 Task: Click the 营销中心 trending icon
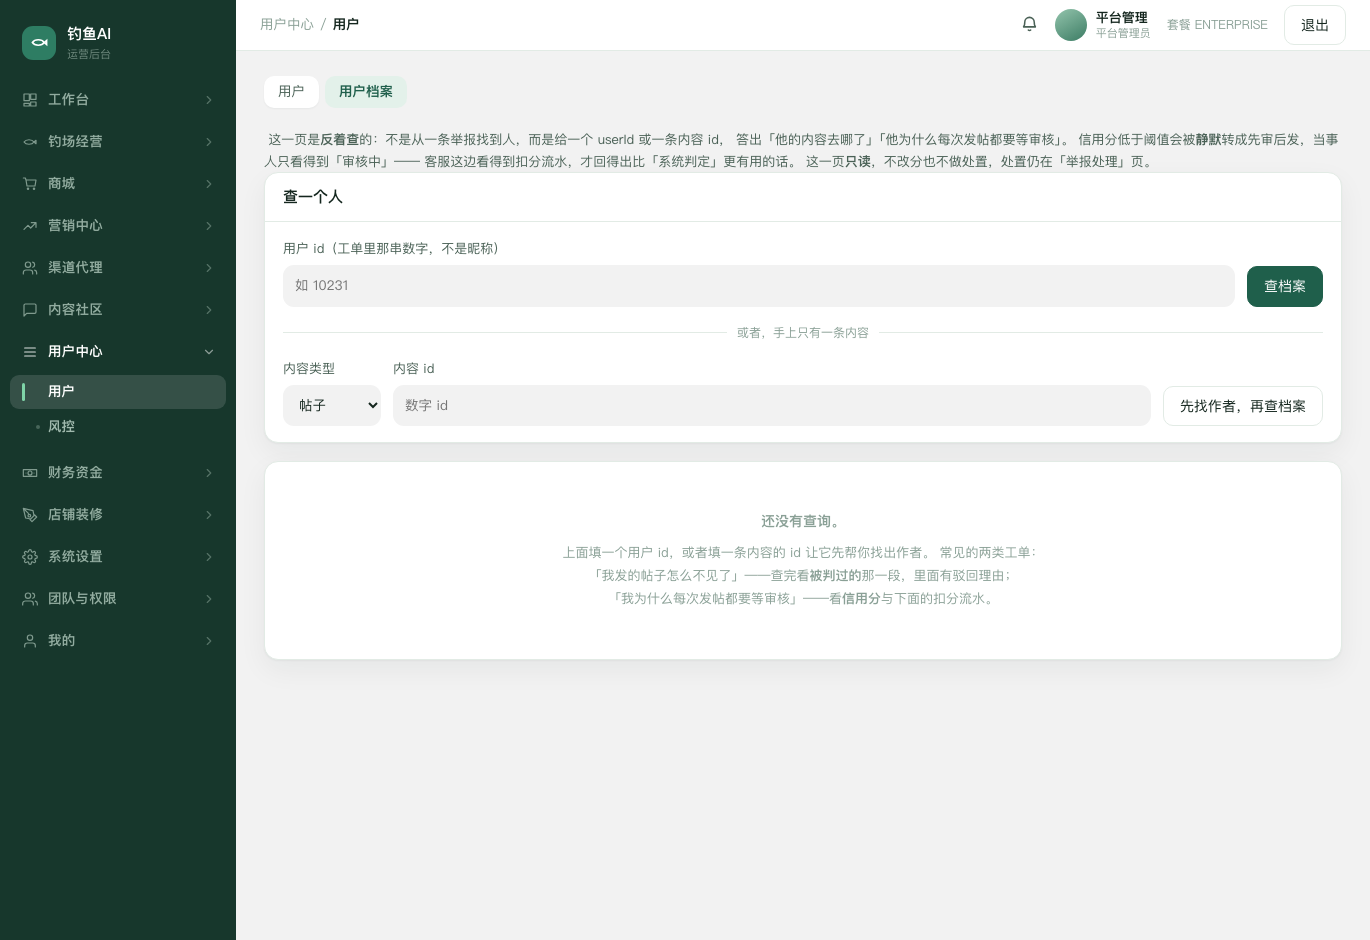[30, 226]
